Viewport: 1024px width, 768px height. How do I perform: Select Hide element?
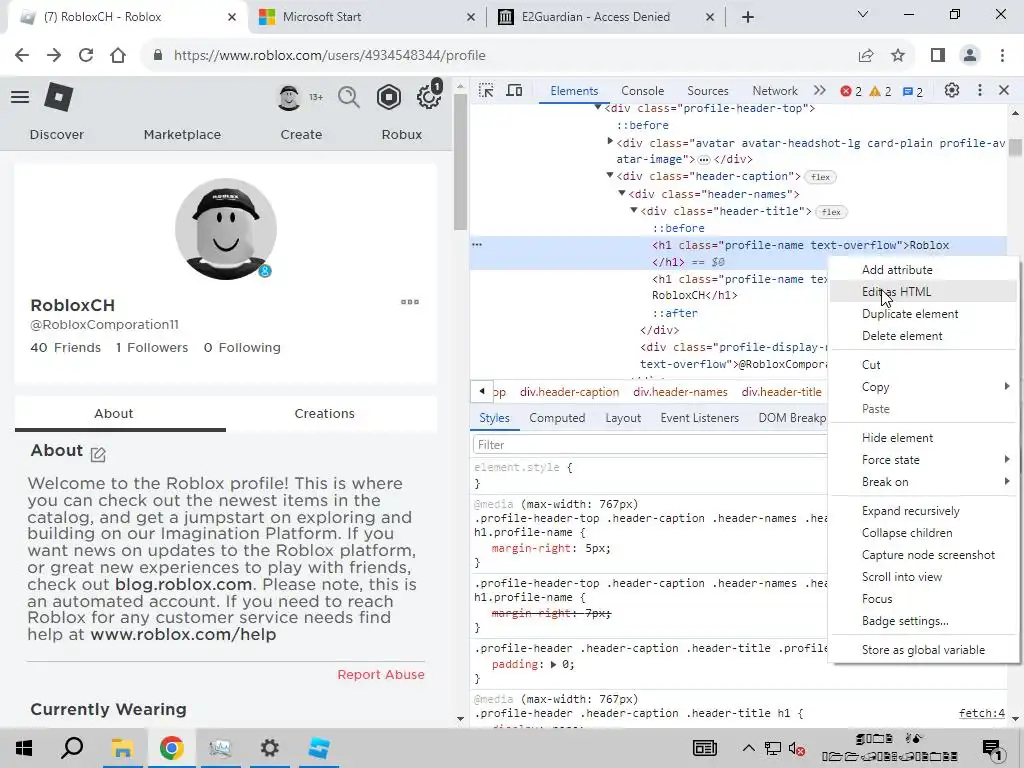point(922,438)
